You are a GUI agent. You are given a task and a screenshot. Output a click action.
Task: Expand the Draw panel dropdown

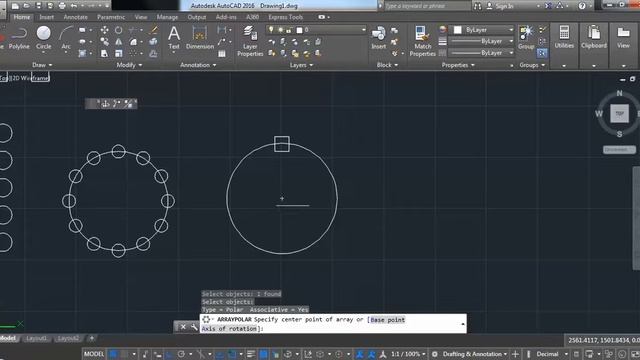[42, 65]
